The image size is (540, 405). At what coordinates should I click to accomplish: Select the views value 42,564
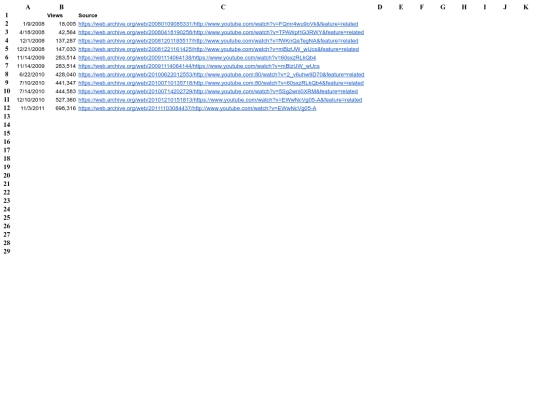point(67,32)
